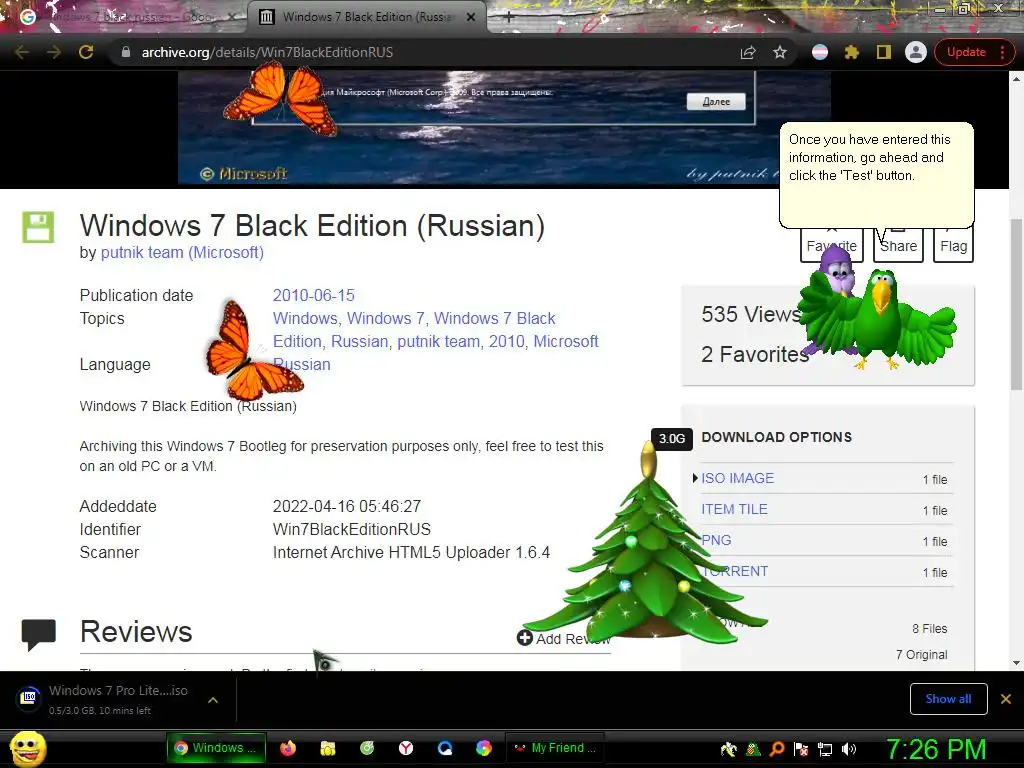Click the Share button on item page
The width and height of the screenshot is (1024, 768).
click(898, 246)
